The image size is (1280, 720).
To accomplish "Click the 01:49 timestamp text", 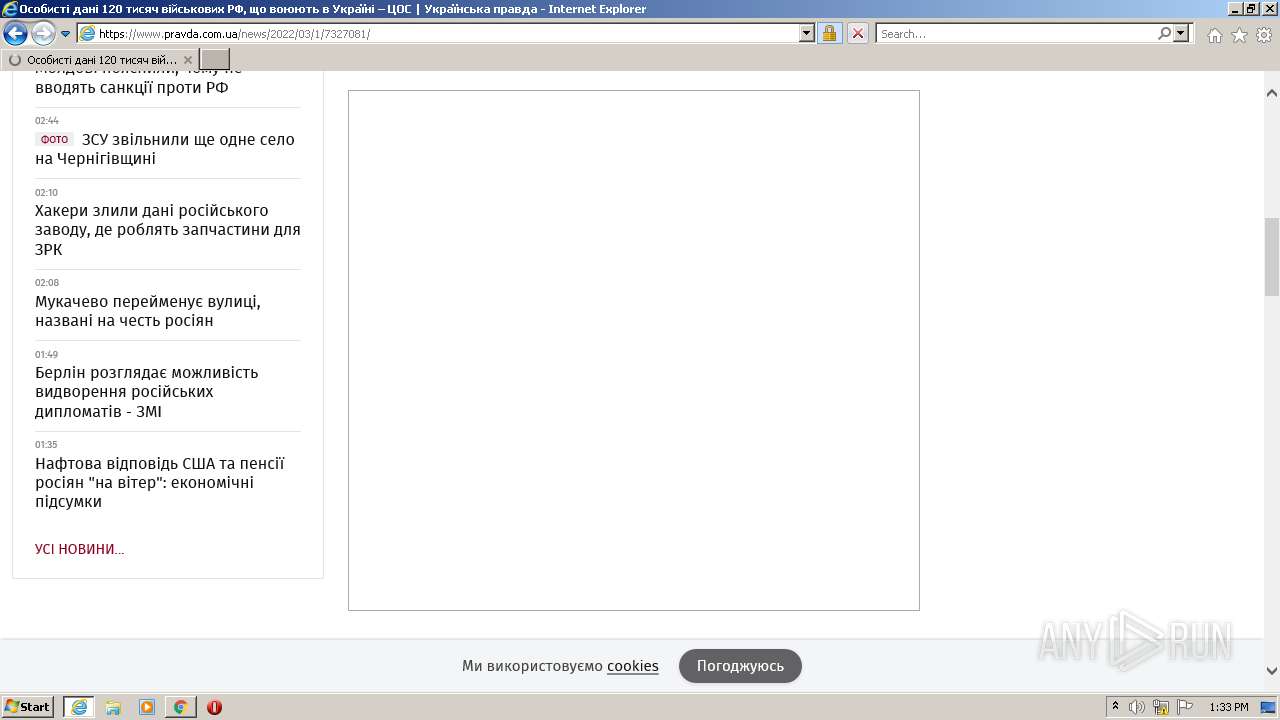I will click(47, 355).
